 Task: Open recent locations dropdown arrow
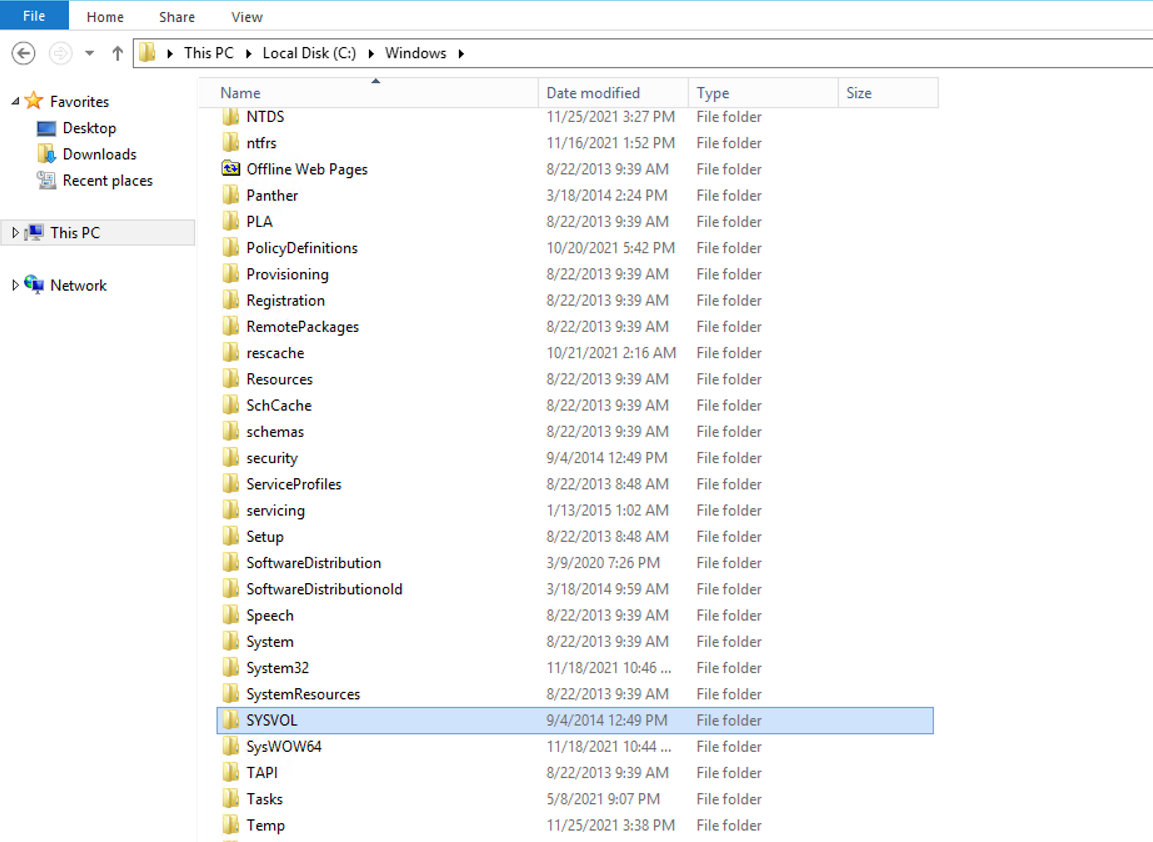click(89, 53)
